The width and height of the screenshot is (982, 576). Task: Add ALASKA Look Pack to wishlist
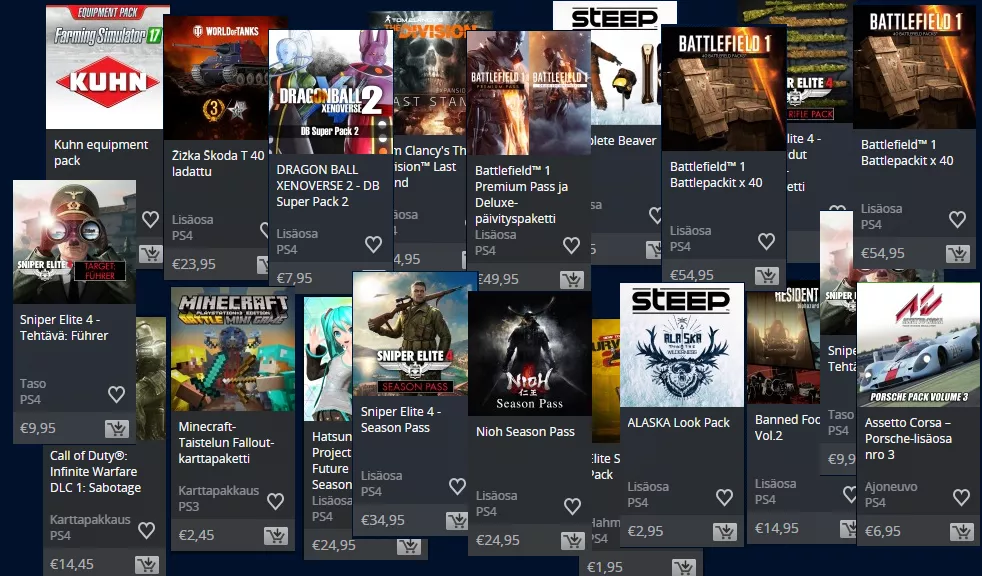(x=725, y=497)
